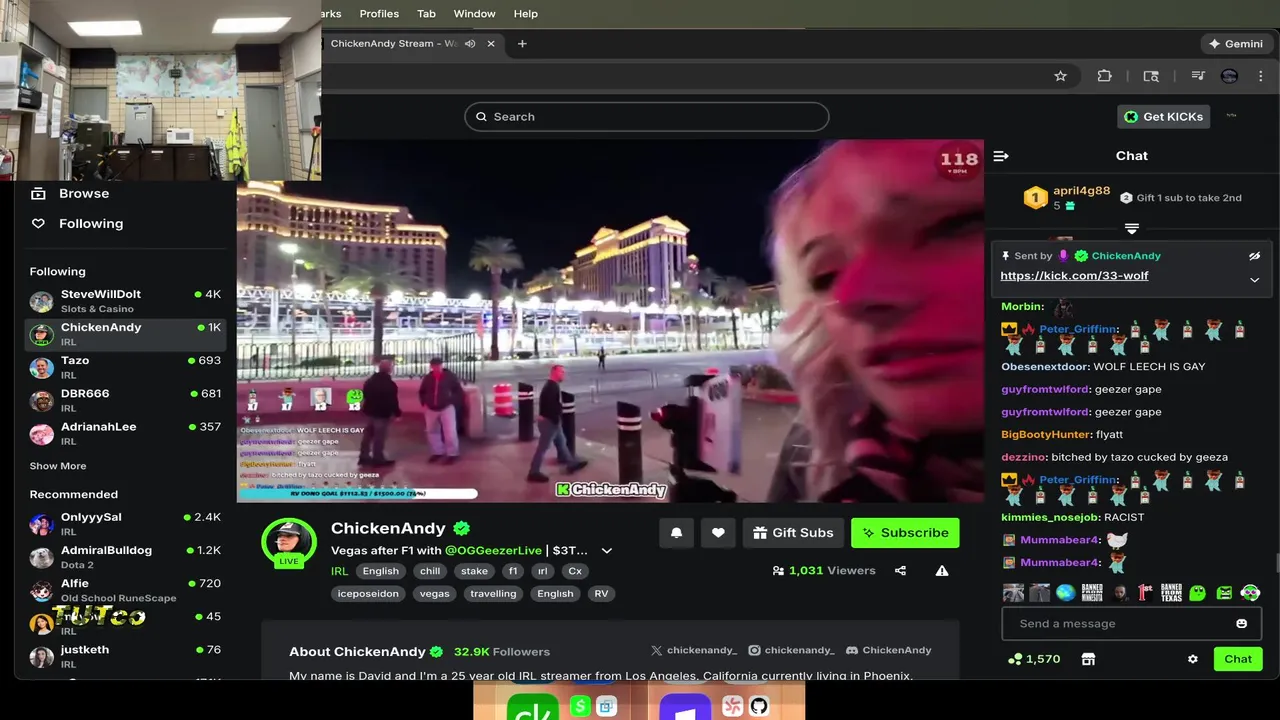Viewport: 1280px width, 720px height.
Task: Click the IRL category link
Action: pos(340,571)
